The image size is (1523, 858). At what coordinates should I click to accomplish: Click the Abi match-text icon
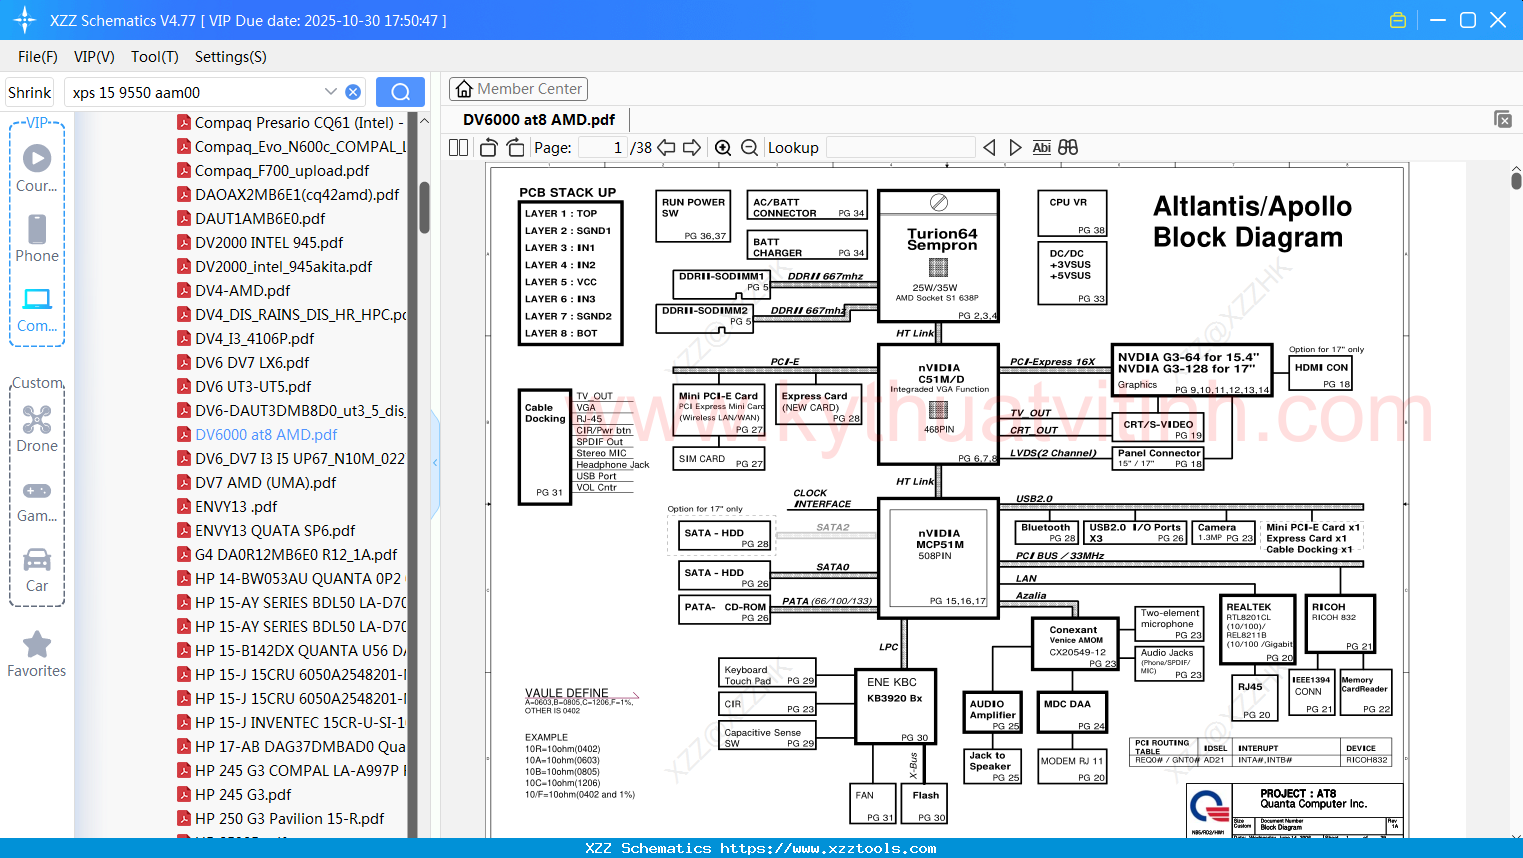pos(1041,148)
